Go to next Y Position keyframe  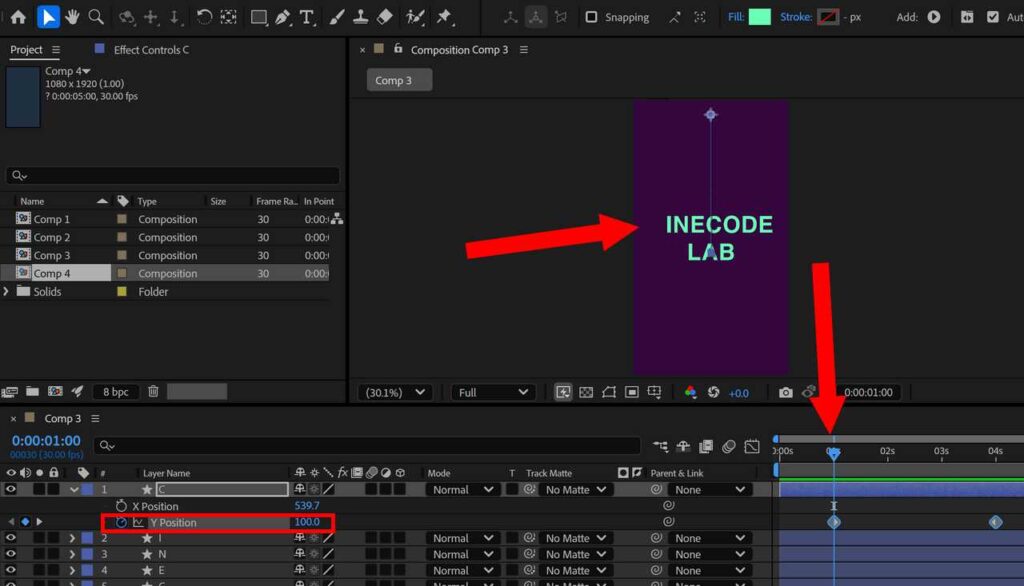39,521
